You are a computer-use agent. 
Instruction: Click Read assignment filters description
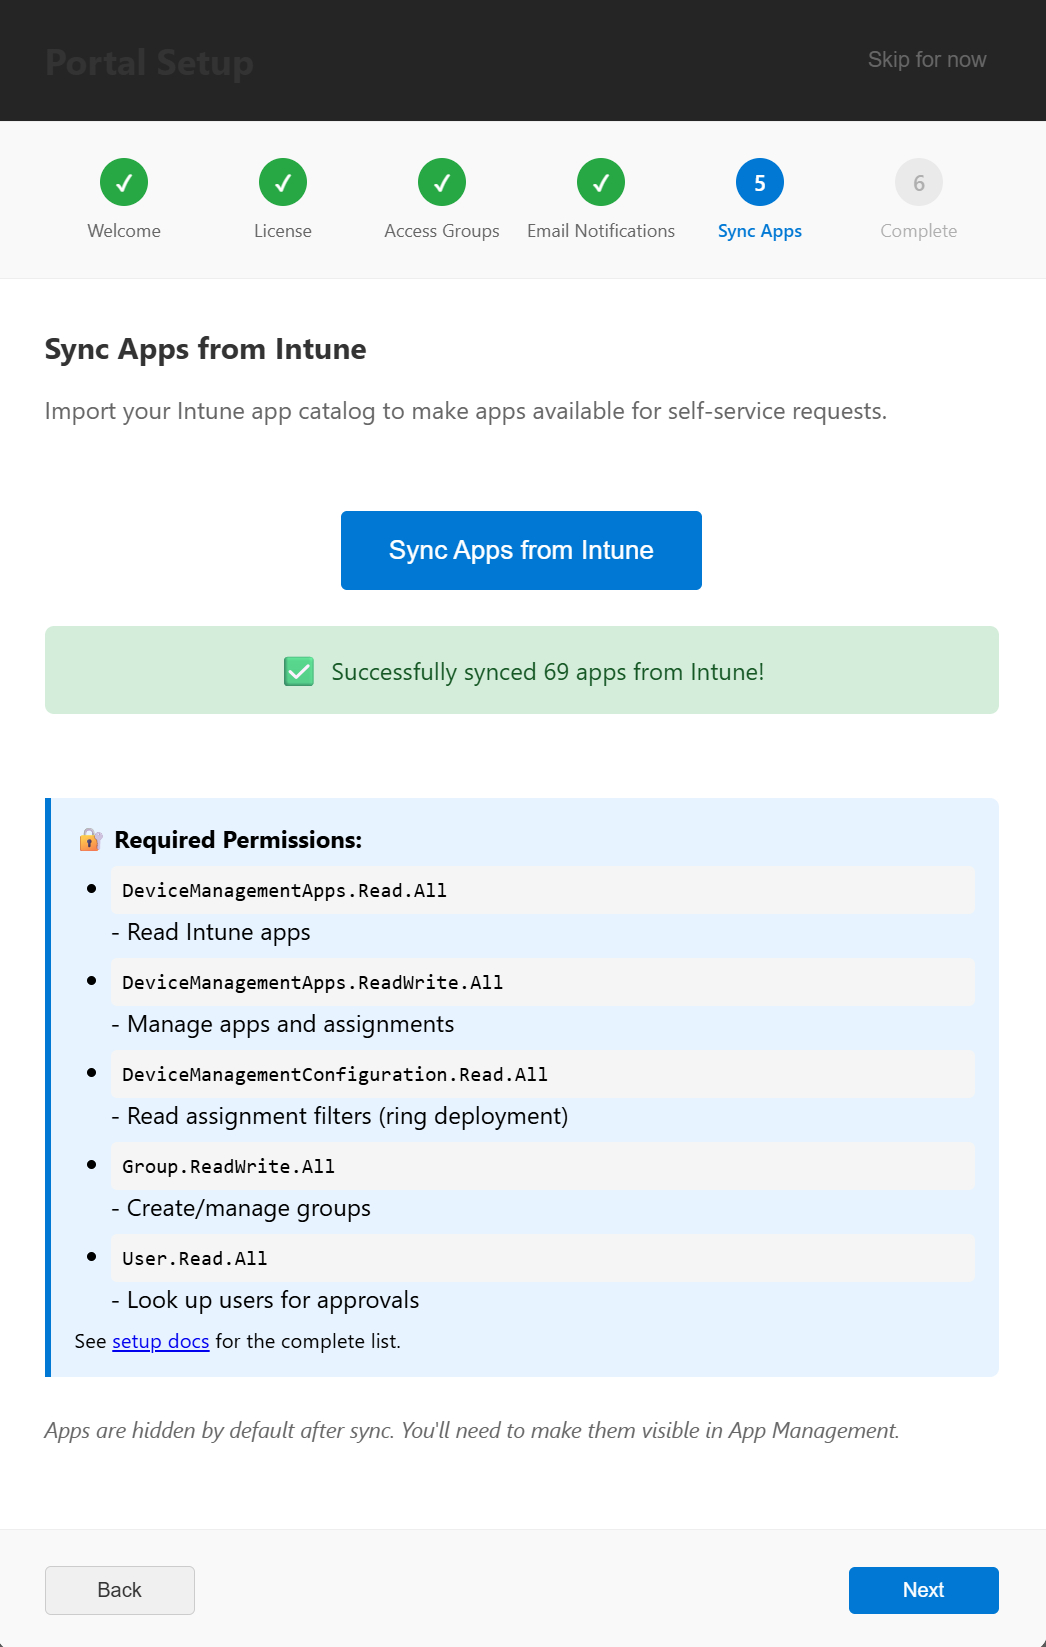click(340, 1116)
